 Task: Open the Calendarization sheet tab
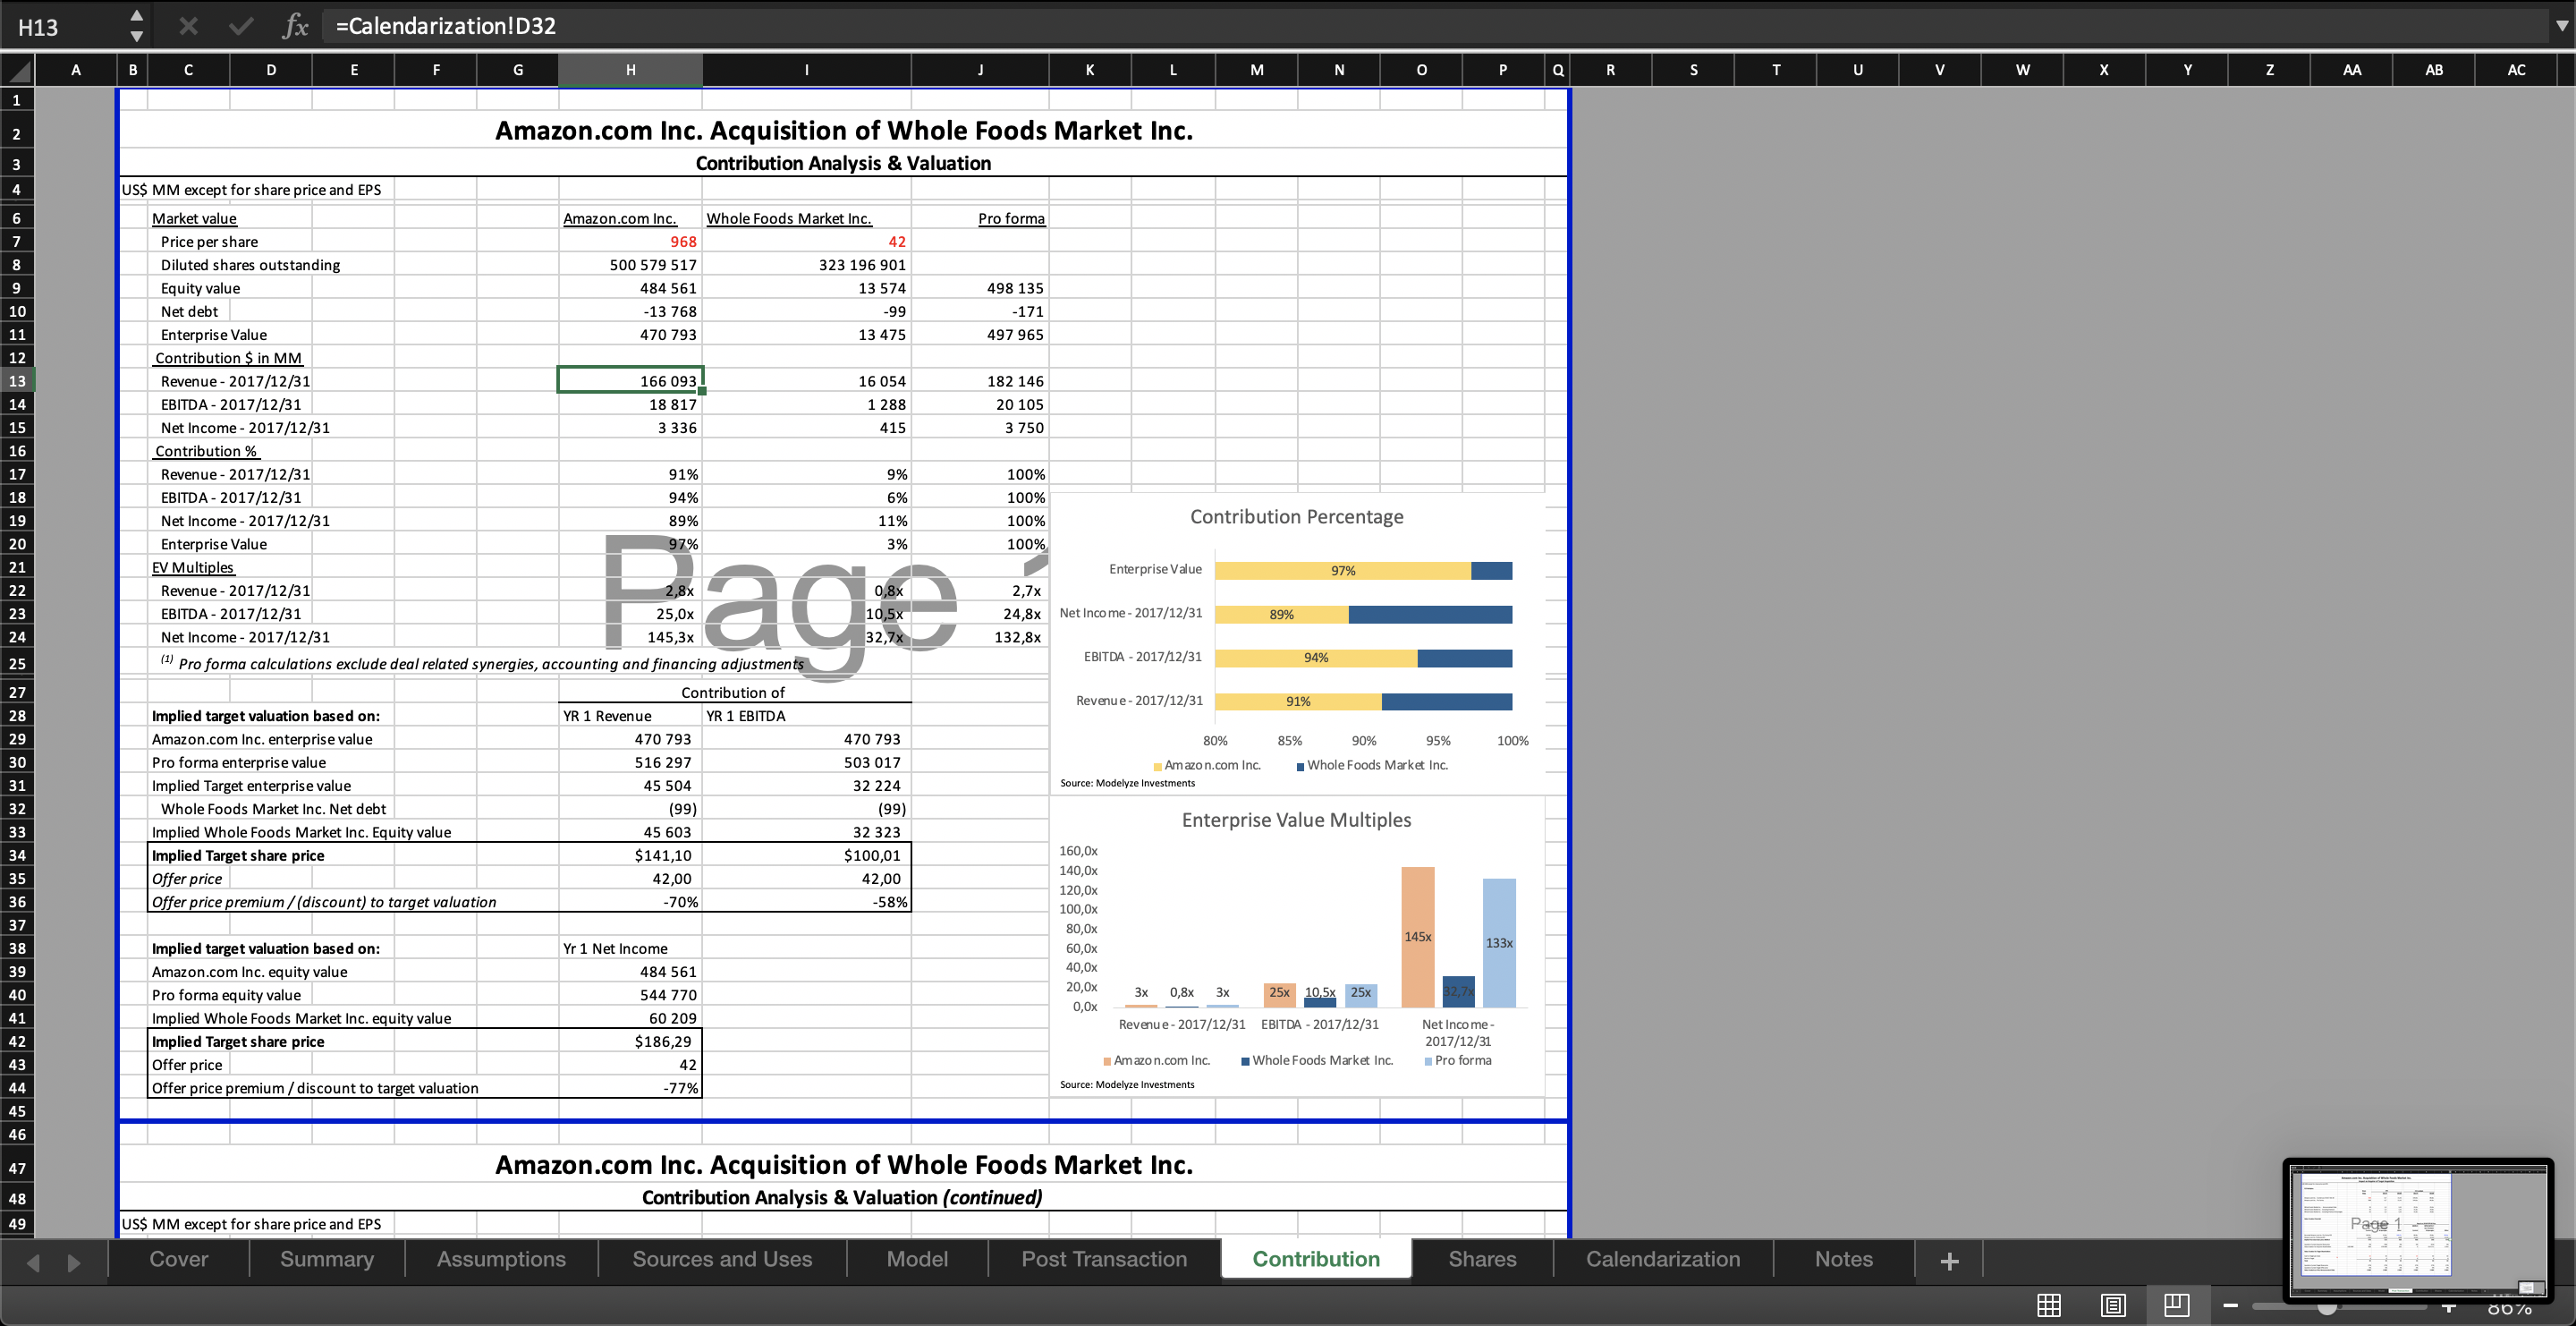[1663, 1259]
